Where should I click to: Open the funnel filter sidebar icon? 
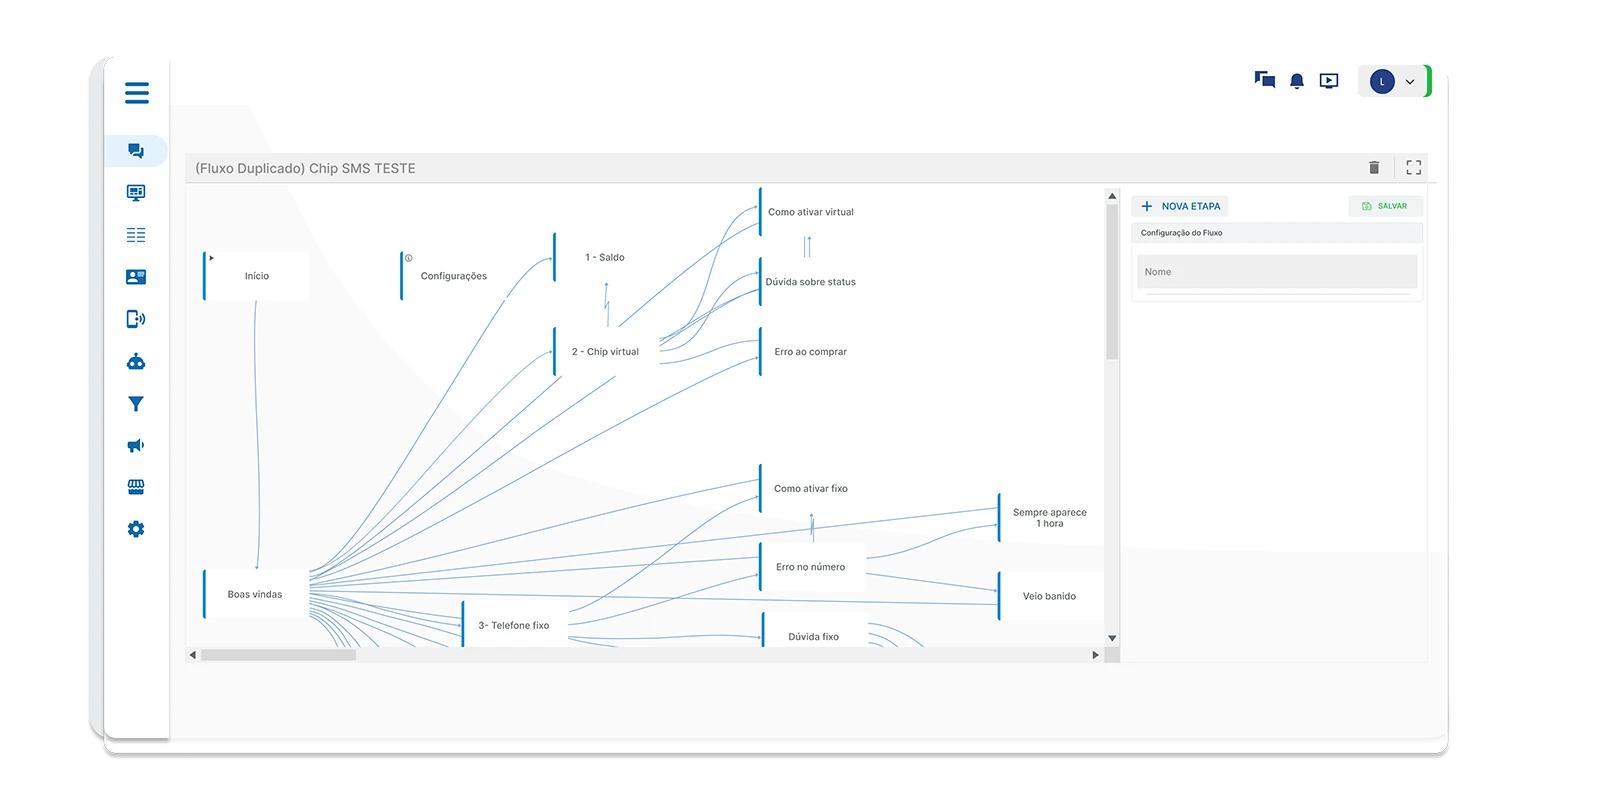[x=136, y=404]
